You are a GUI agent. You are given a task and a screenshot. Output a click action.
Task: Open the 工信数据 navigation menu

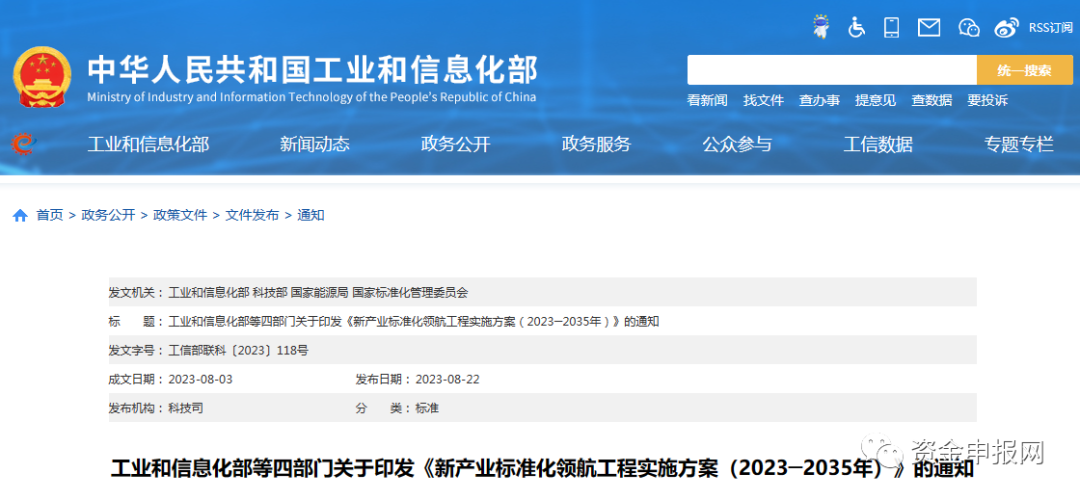[x=878, y=144]
